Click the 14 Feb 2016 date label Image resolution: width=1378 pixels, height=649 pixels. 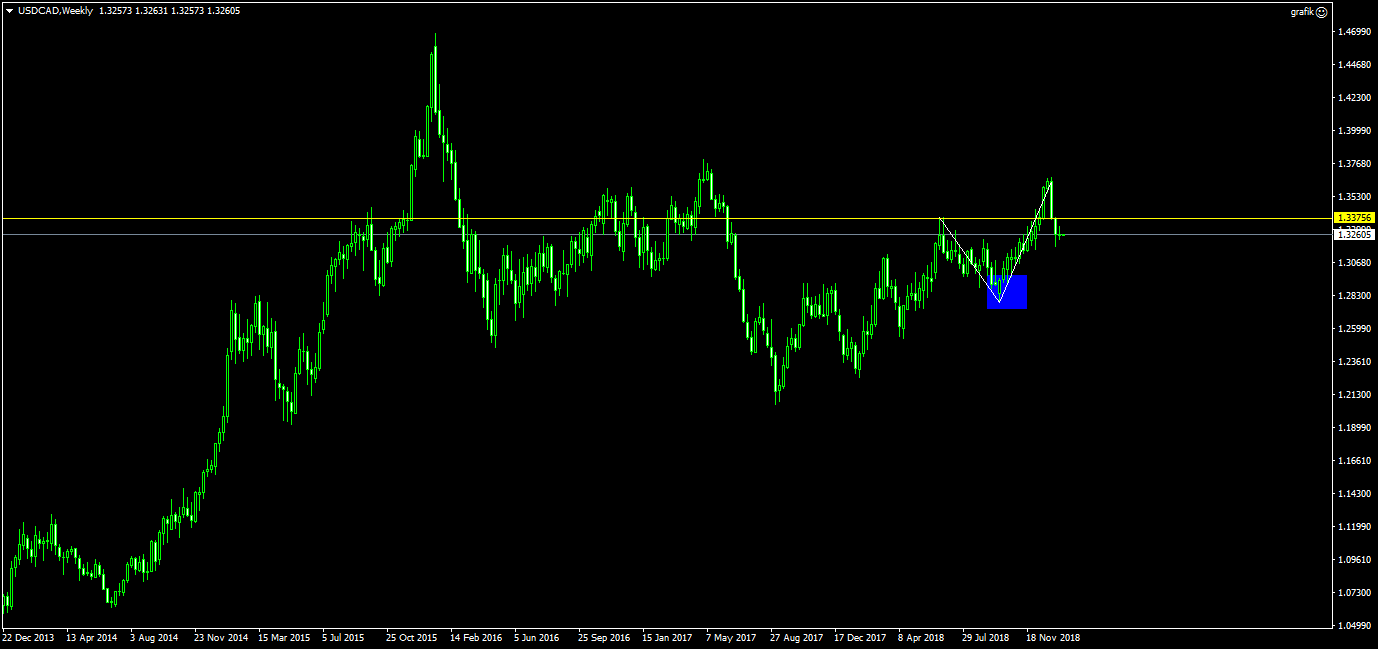tap(476, 637)
